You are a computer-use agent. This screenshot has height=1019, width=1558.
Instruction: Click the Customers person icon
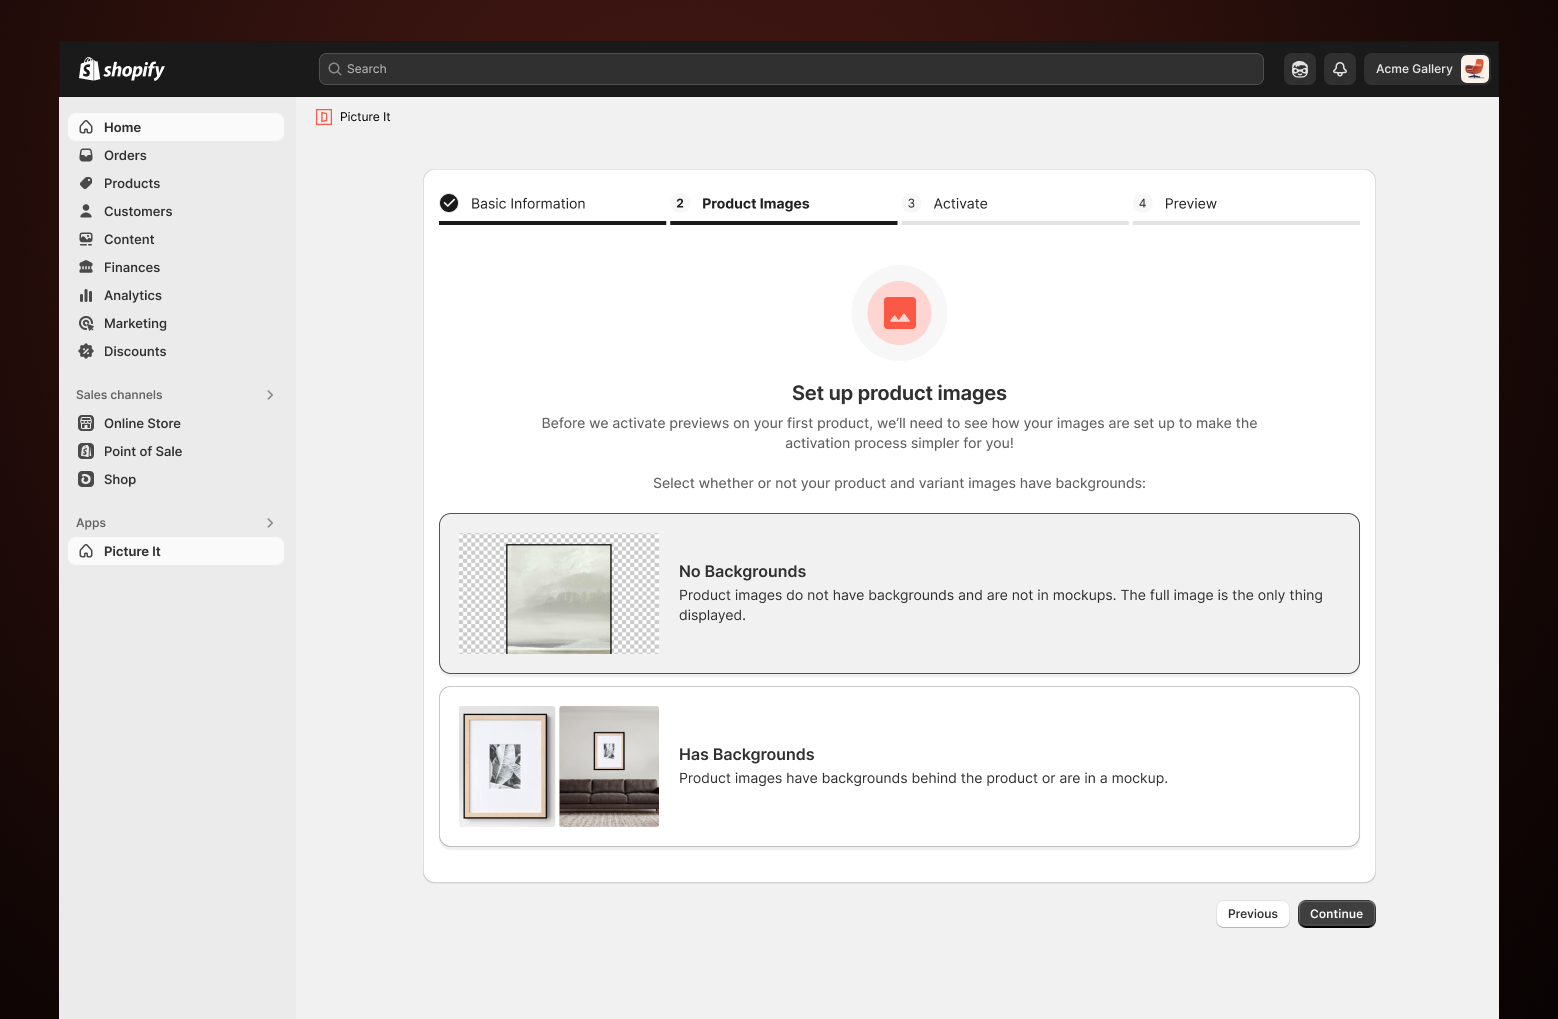[86, 211]
